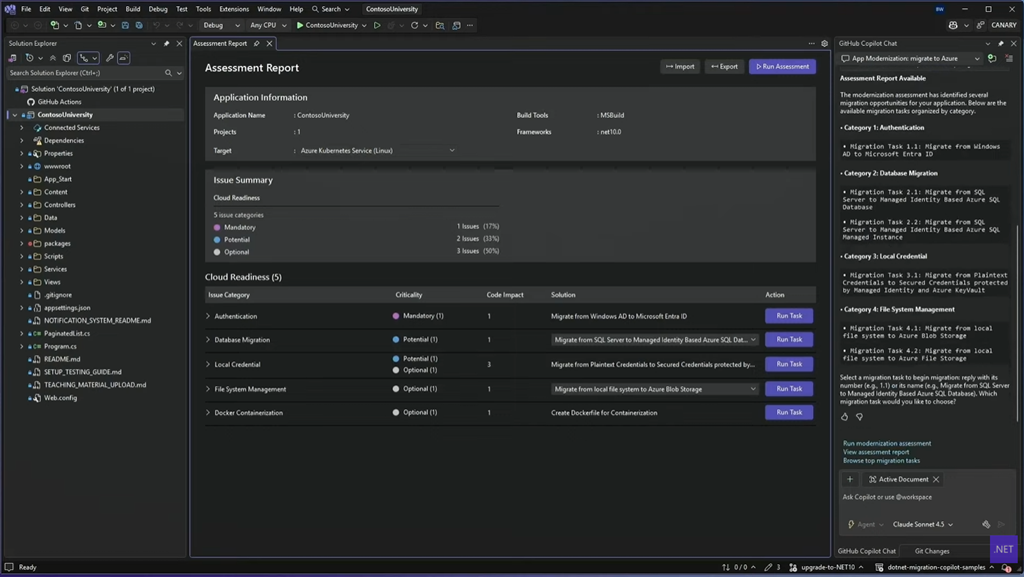1024x577 pixels.
Task: Click Start Without Debugging play icon
Action: pos(377,25)
